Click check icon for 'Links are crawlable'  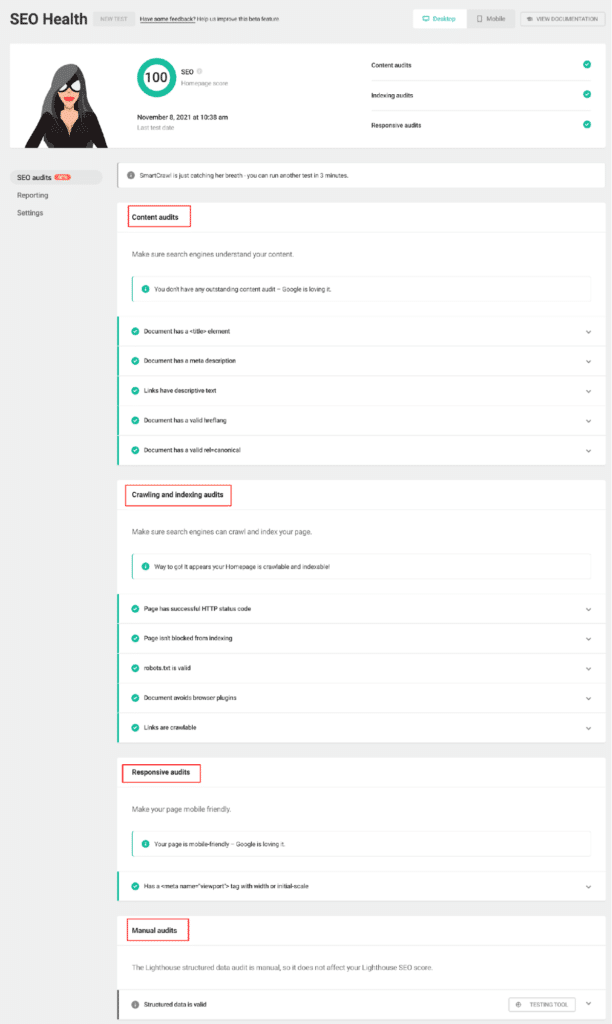click(x=135, y=728)
